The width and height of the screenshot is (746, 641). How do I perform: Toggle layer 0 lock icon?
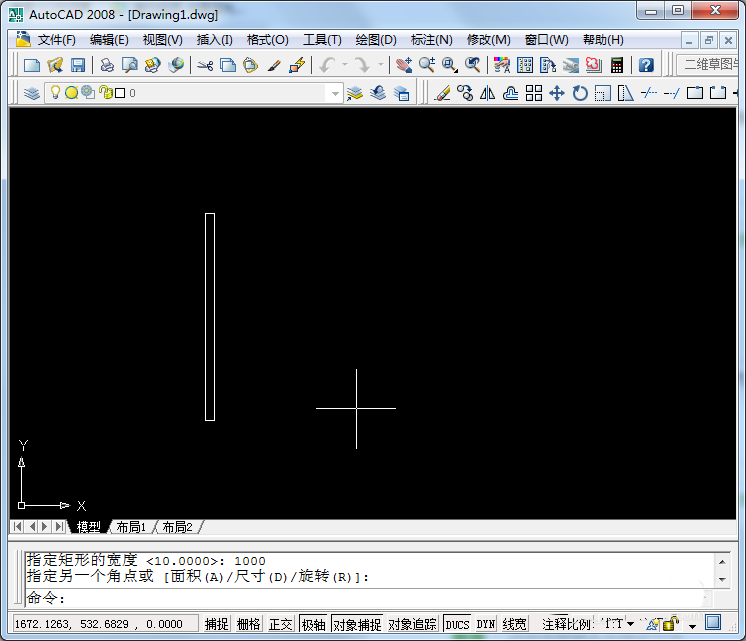(x=105, y=92)
